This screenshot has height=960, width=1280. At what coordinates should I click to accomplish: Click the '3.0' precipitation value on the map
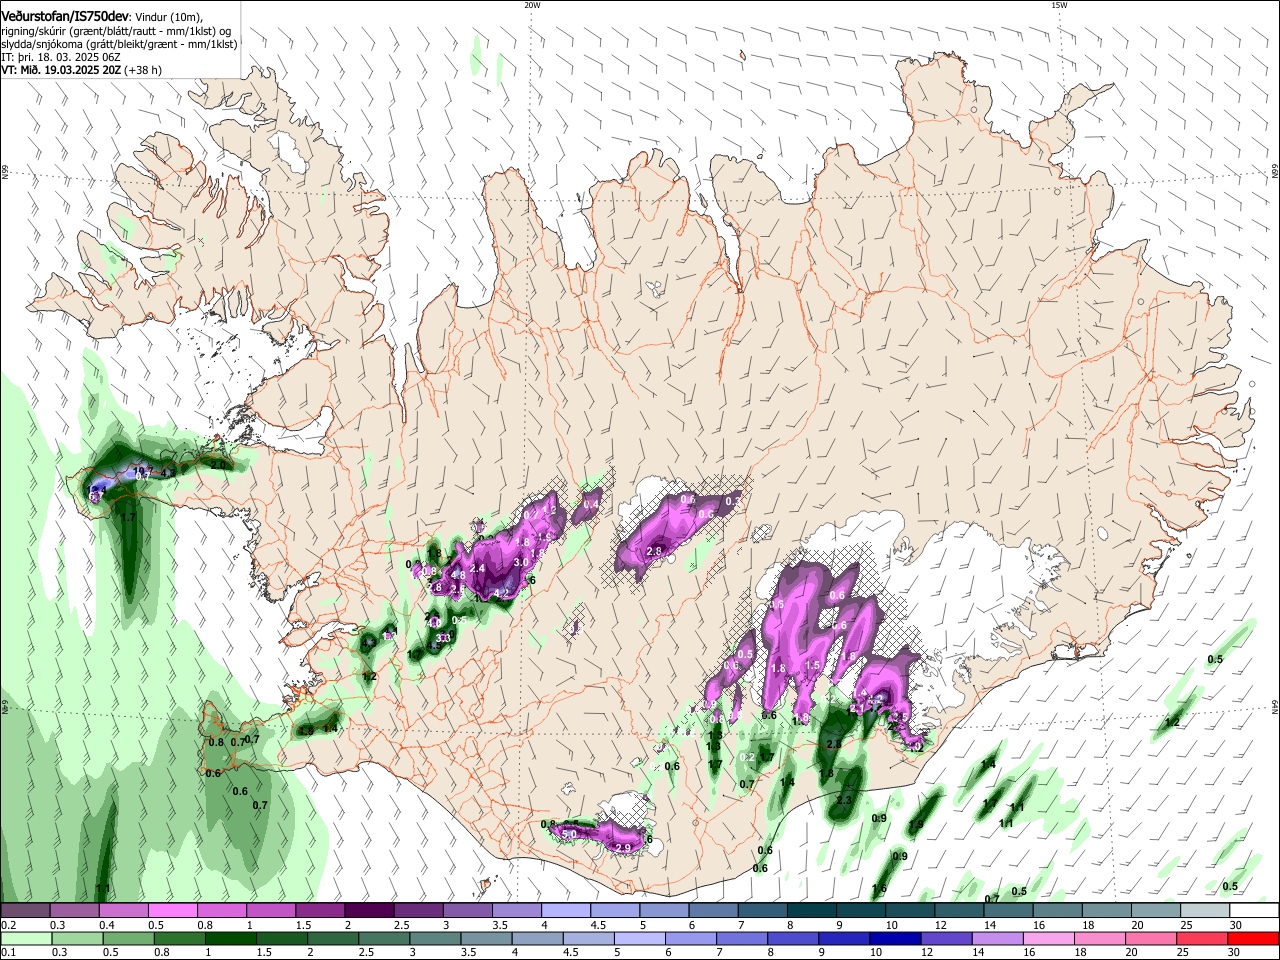click(x=521, y=563)
